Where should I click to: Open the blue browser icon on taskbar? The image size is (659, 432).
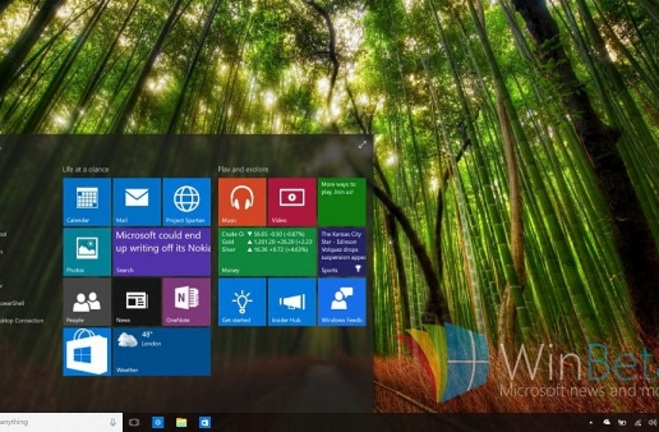pos(158,422)
